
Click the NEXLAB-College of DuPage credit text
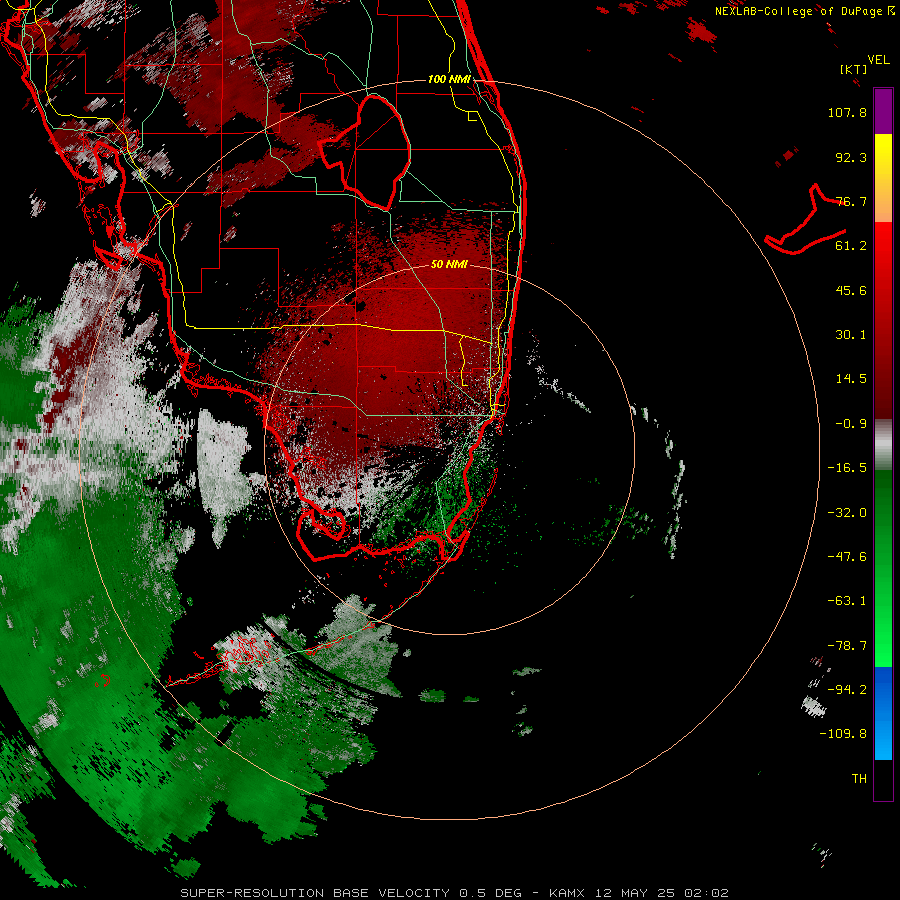(x=804, y=11)
